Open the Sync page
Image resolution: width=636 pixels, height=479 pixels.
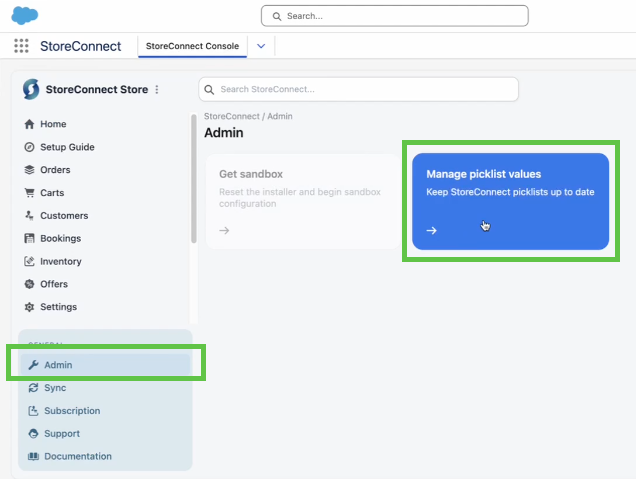point(55,388)
